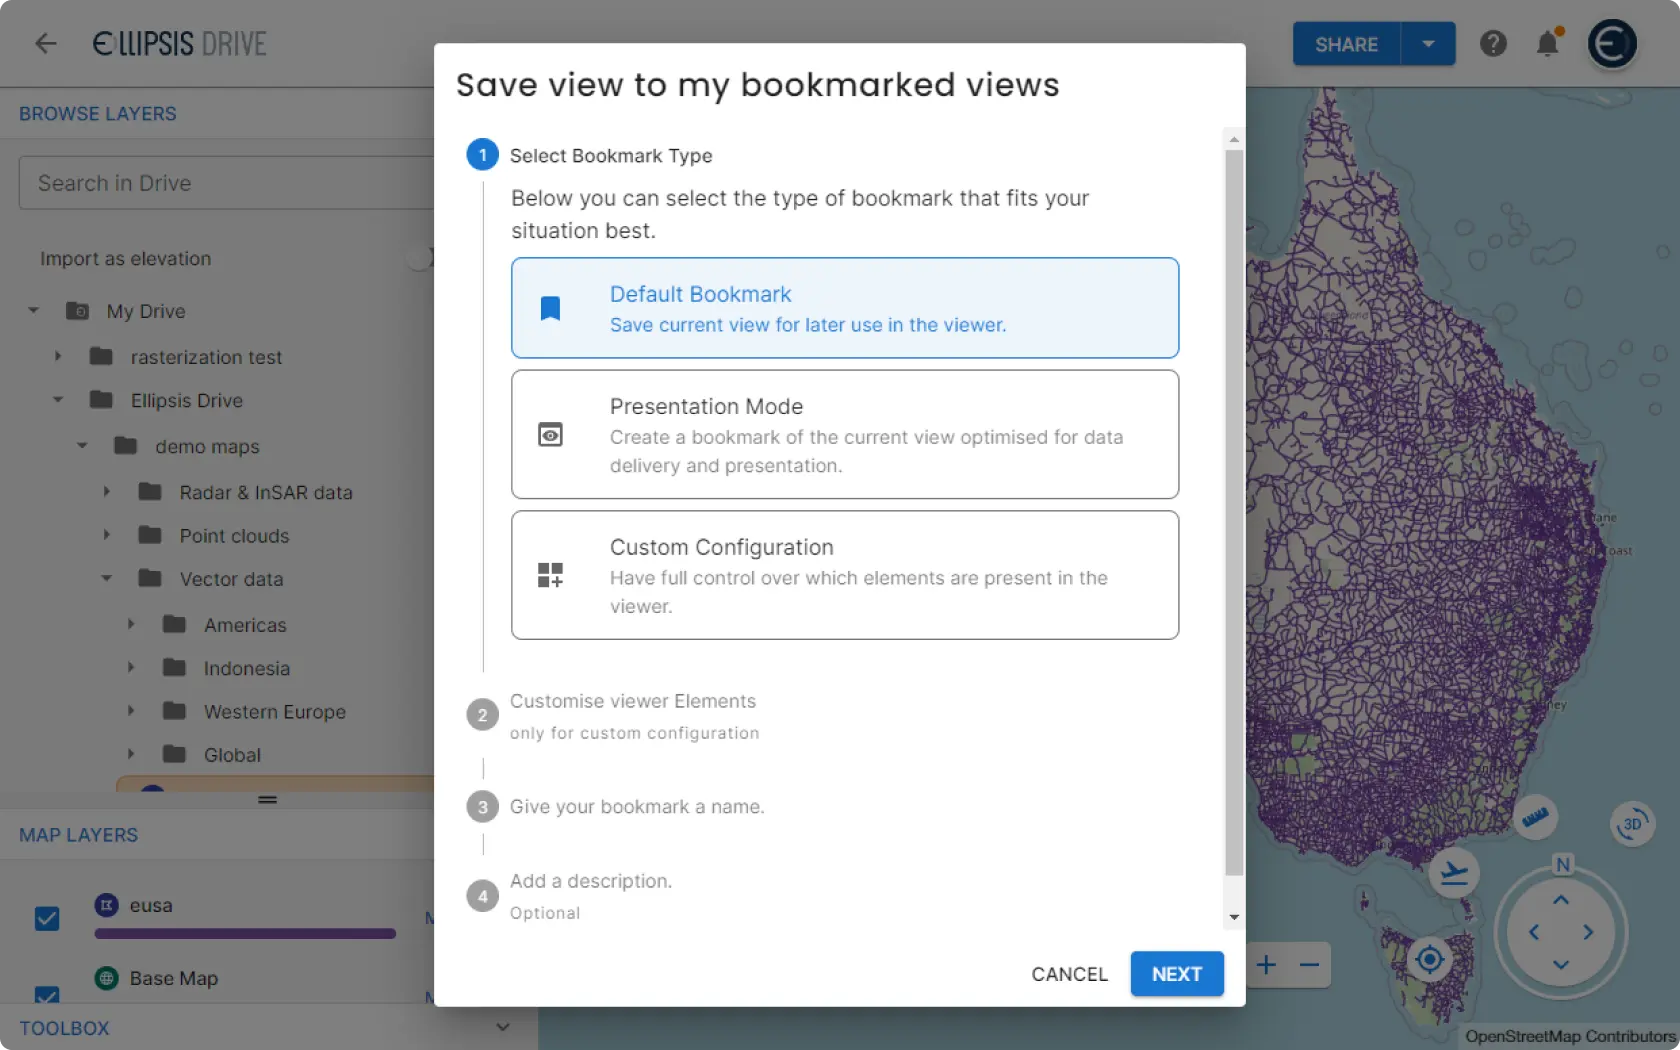Select the Presentation Mode bookmark option

point(844,434)
